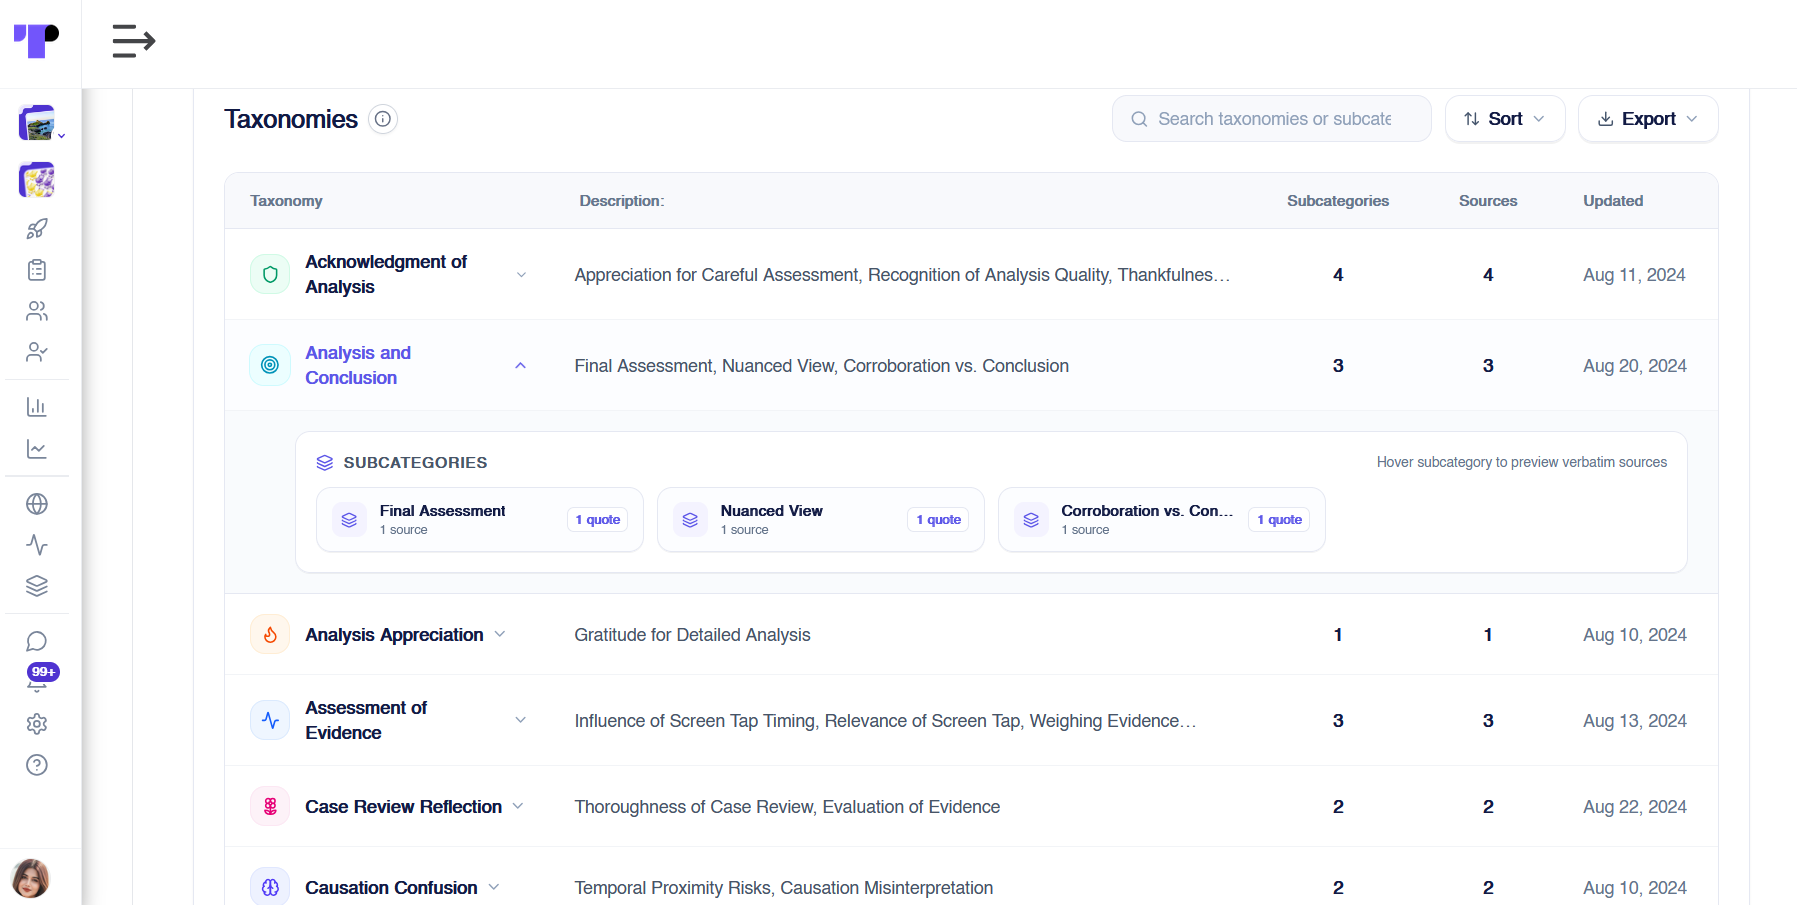Open the Sort dropdown
The width and height of the screenshot is (1797, 905).
tap(1504, 119)
